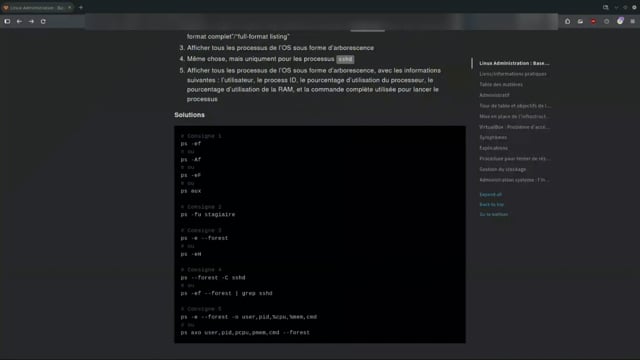
Task: Click the 'ps -Af' code line
Action: point(191,160)
